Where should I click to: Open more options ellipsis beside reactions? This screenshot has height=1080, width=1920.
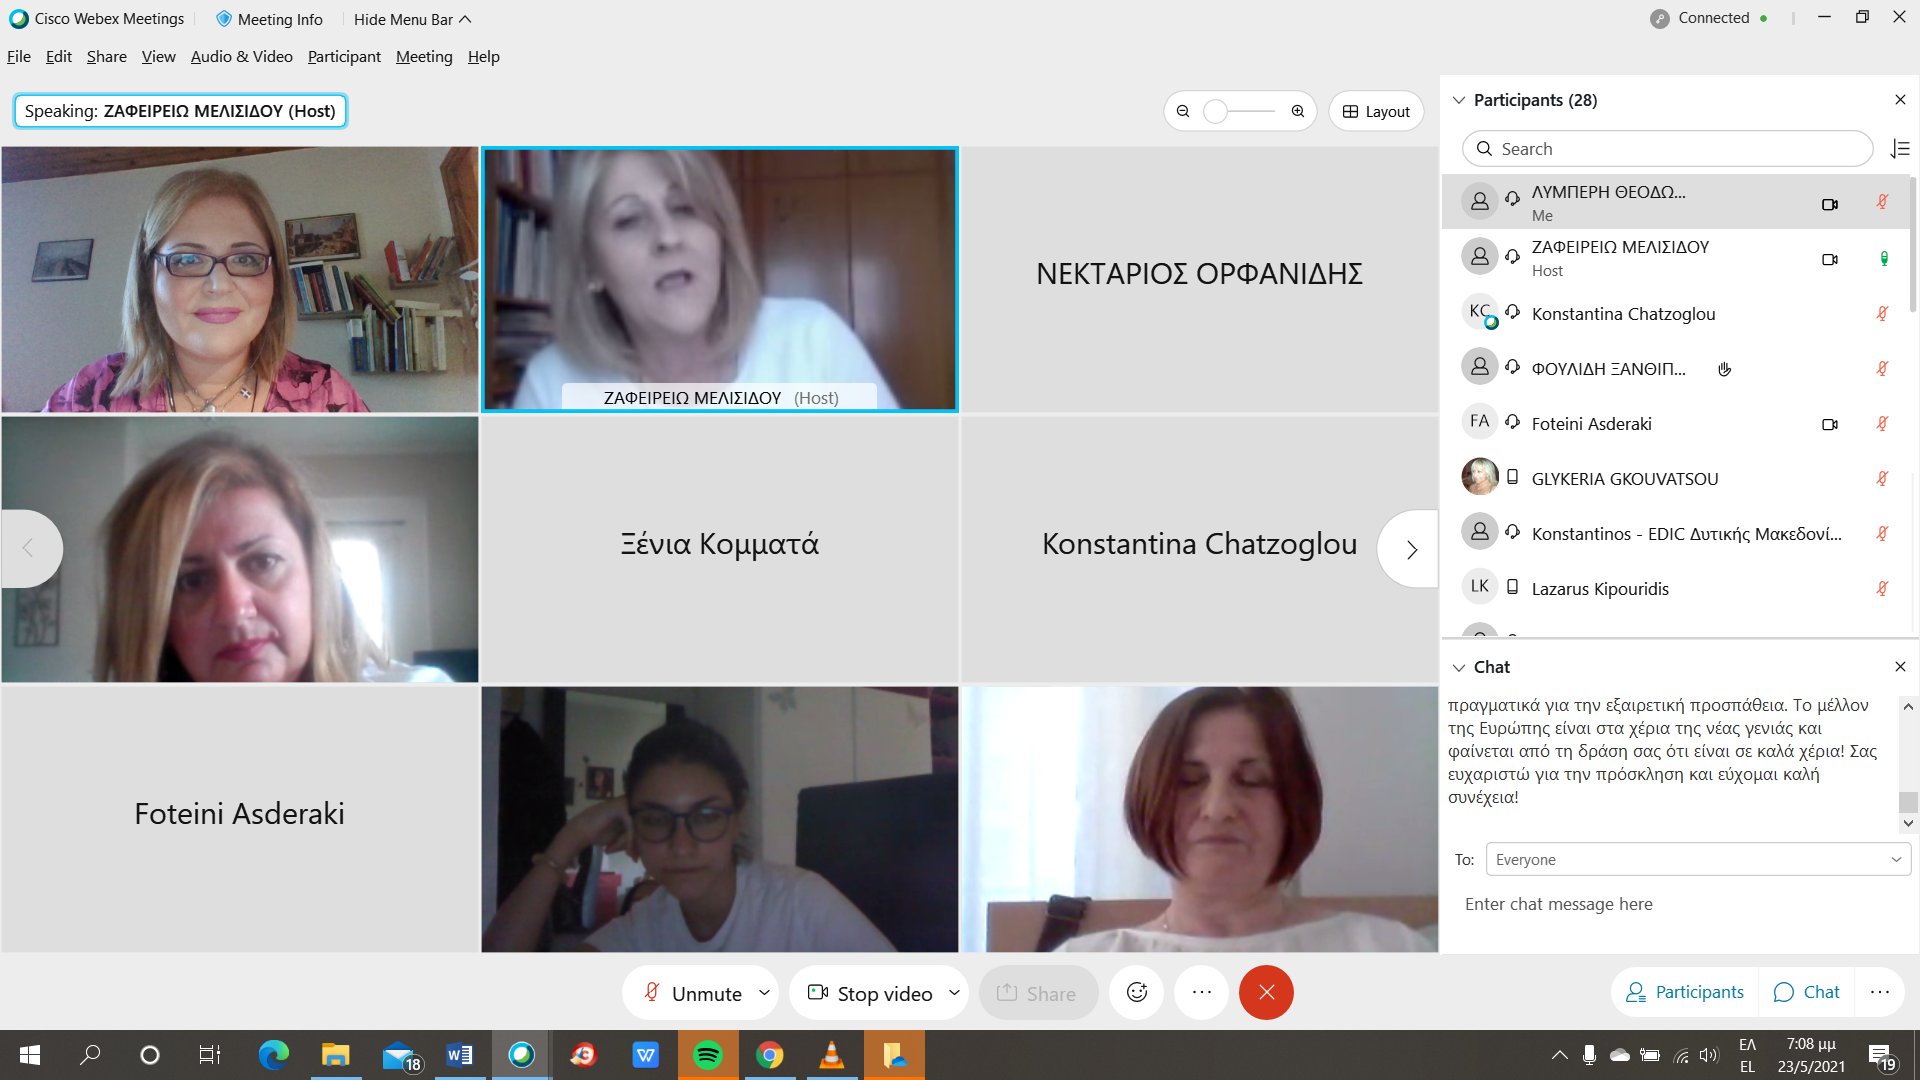pos(1202,992)
